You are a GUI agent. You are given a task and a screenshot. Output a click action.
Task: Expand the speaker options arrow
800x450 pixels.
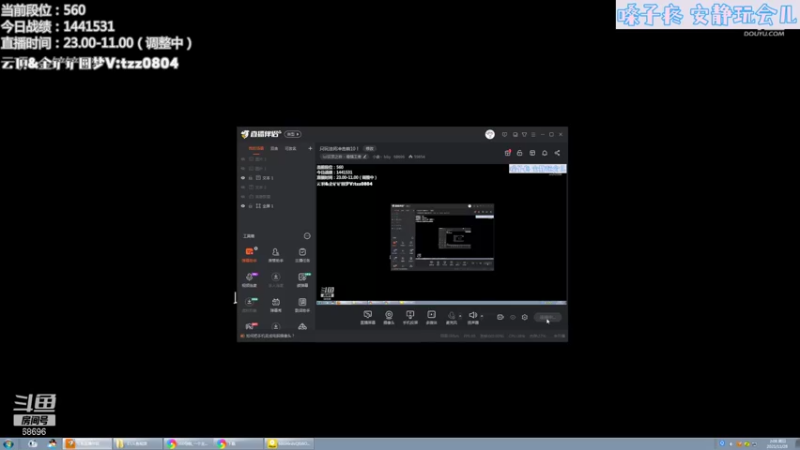[x=482, y=316]
